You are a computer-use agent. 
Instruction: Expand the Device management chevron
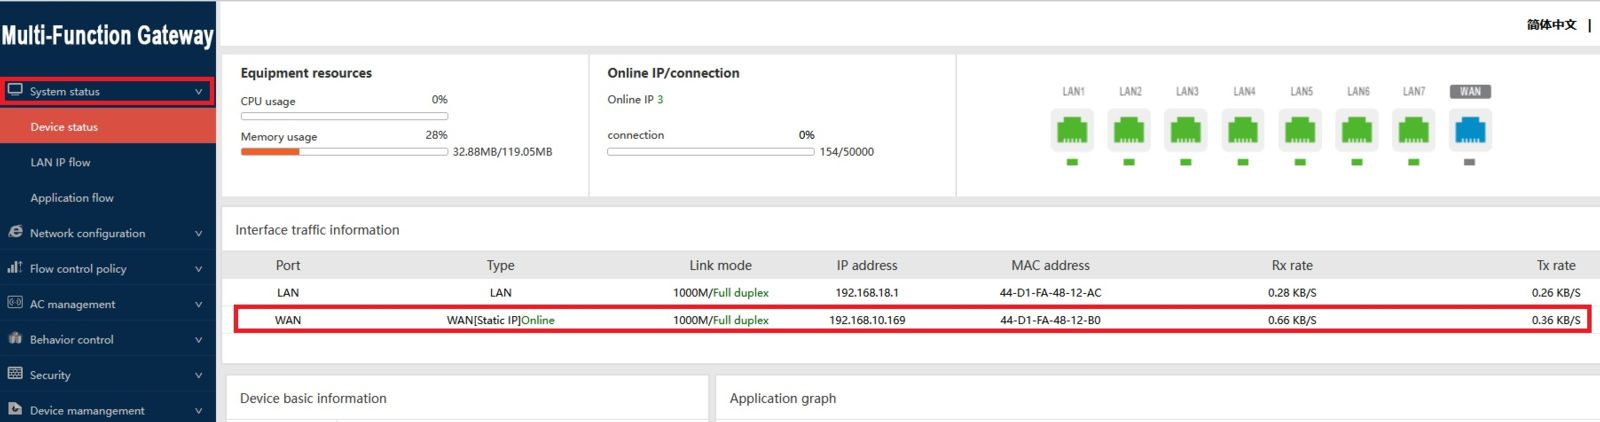(198, 411)
